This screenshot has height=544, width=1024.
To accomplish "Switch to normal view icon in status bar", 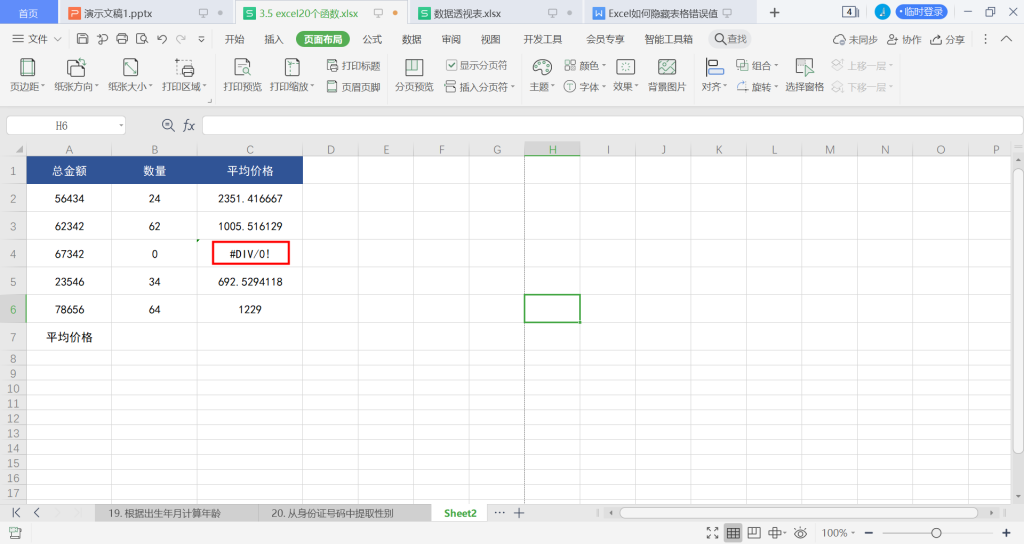I will [733, 533].
